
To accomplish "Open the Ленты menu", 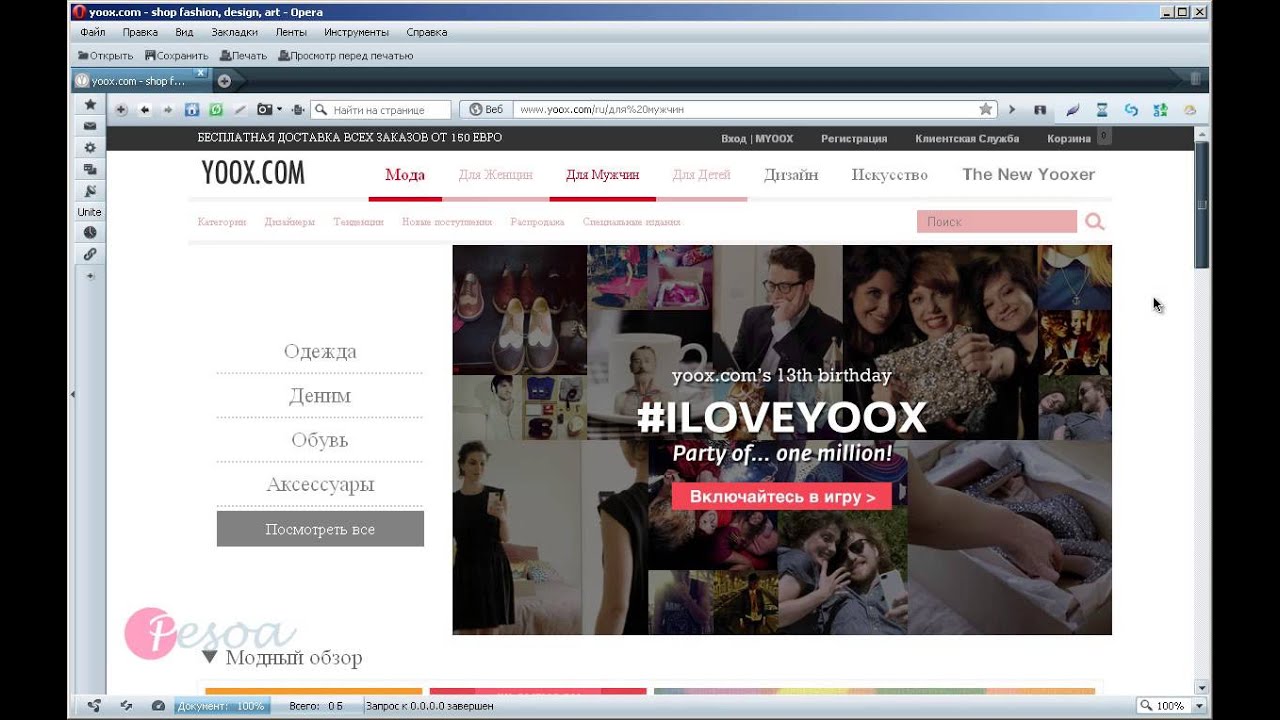I will (291, 32).
